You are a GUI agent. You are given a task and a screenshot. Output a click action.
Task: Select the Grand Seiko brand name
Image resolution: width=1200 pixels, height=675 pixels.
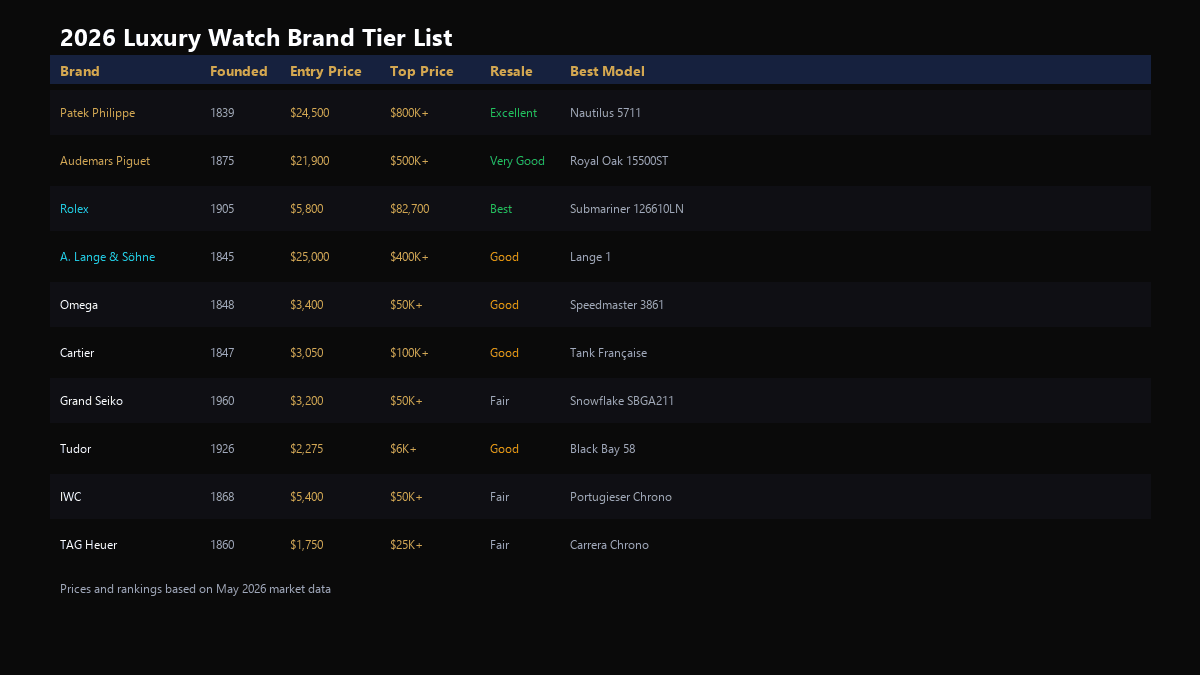click(91, 401)
